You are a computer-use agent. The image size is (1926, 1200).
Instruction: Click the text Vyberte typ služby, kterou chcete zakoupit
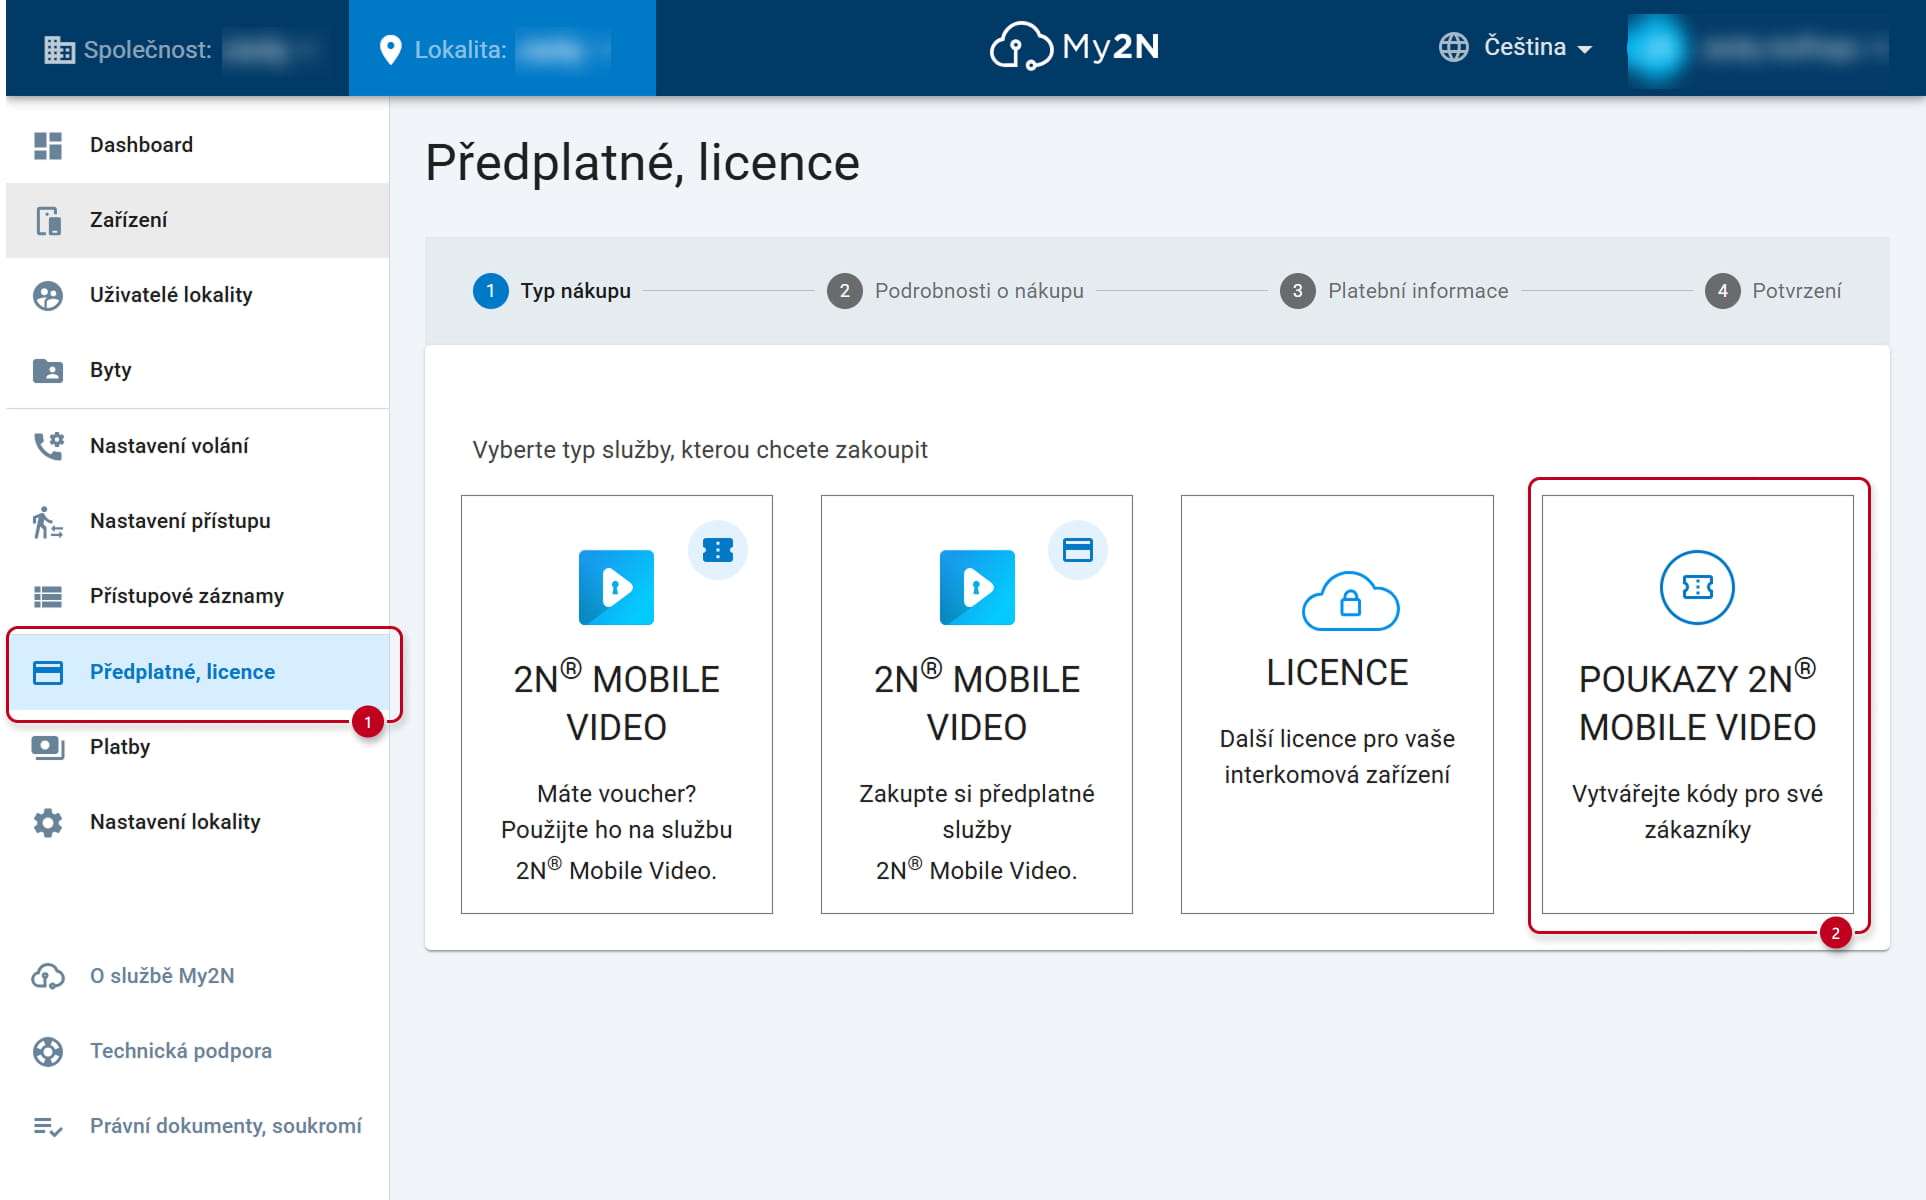click(x=700, y=450)
